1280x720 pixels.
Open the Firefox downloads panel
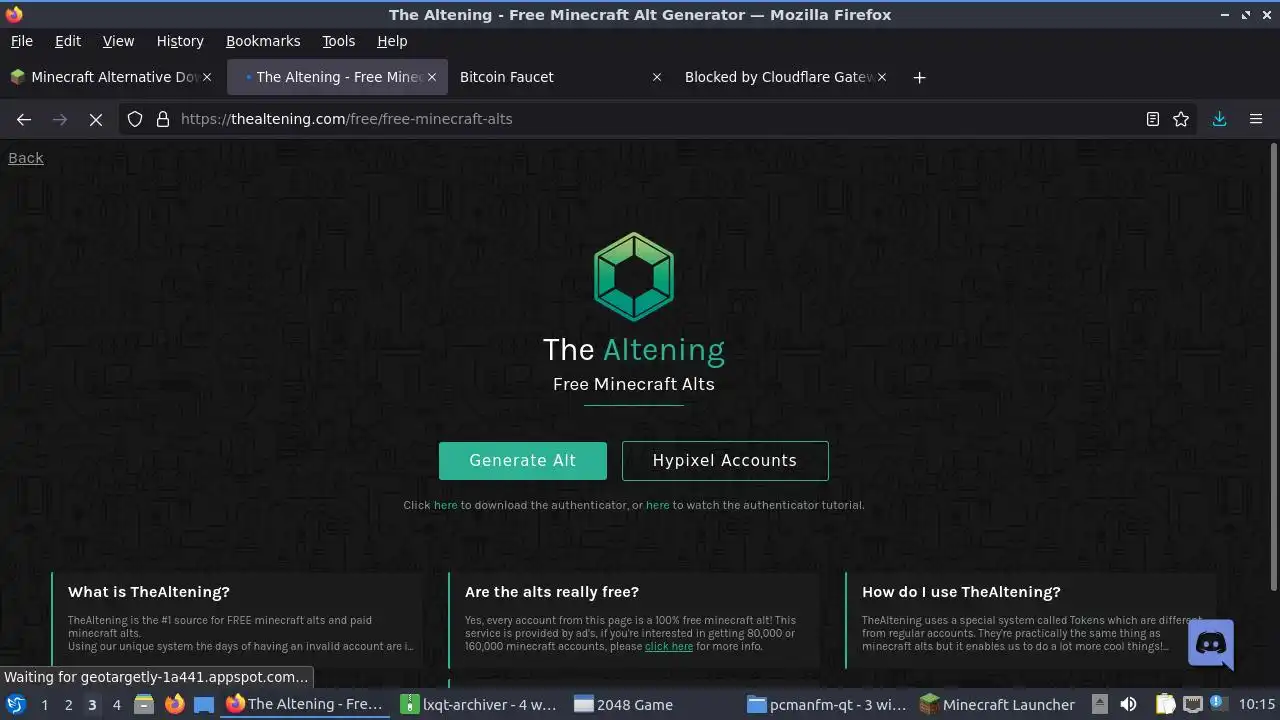tap(1219, 119)
